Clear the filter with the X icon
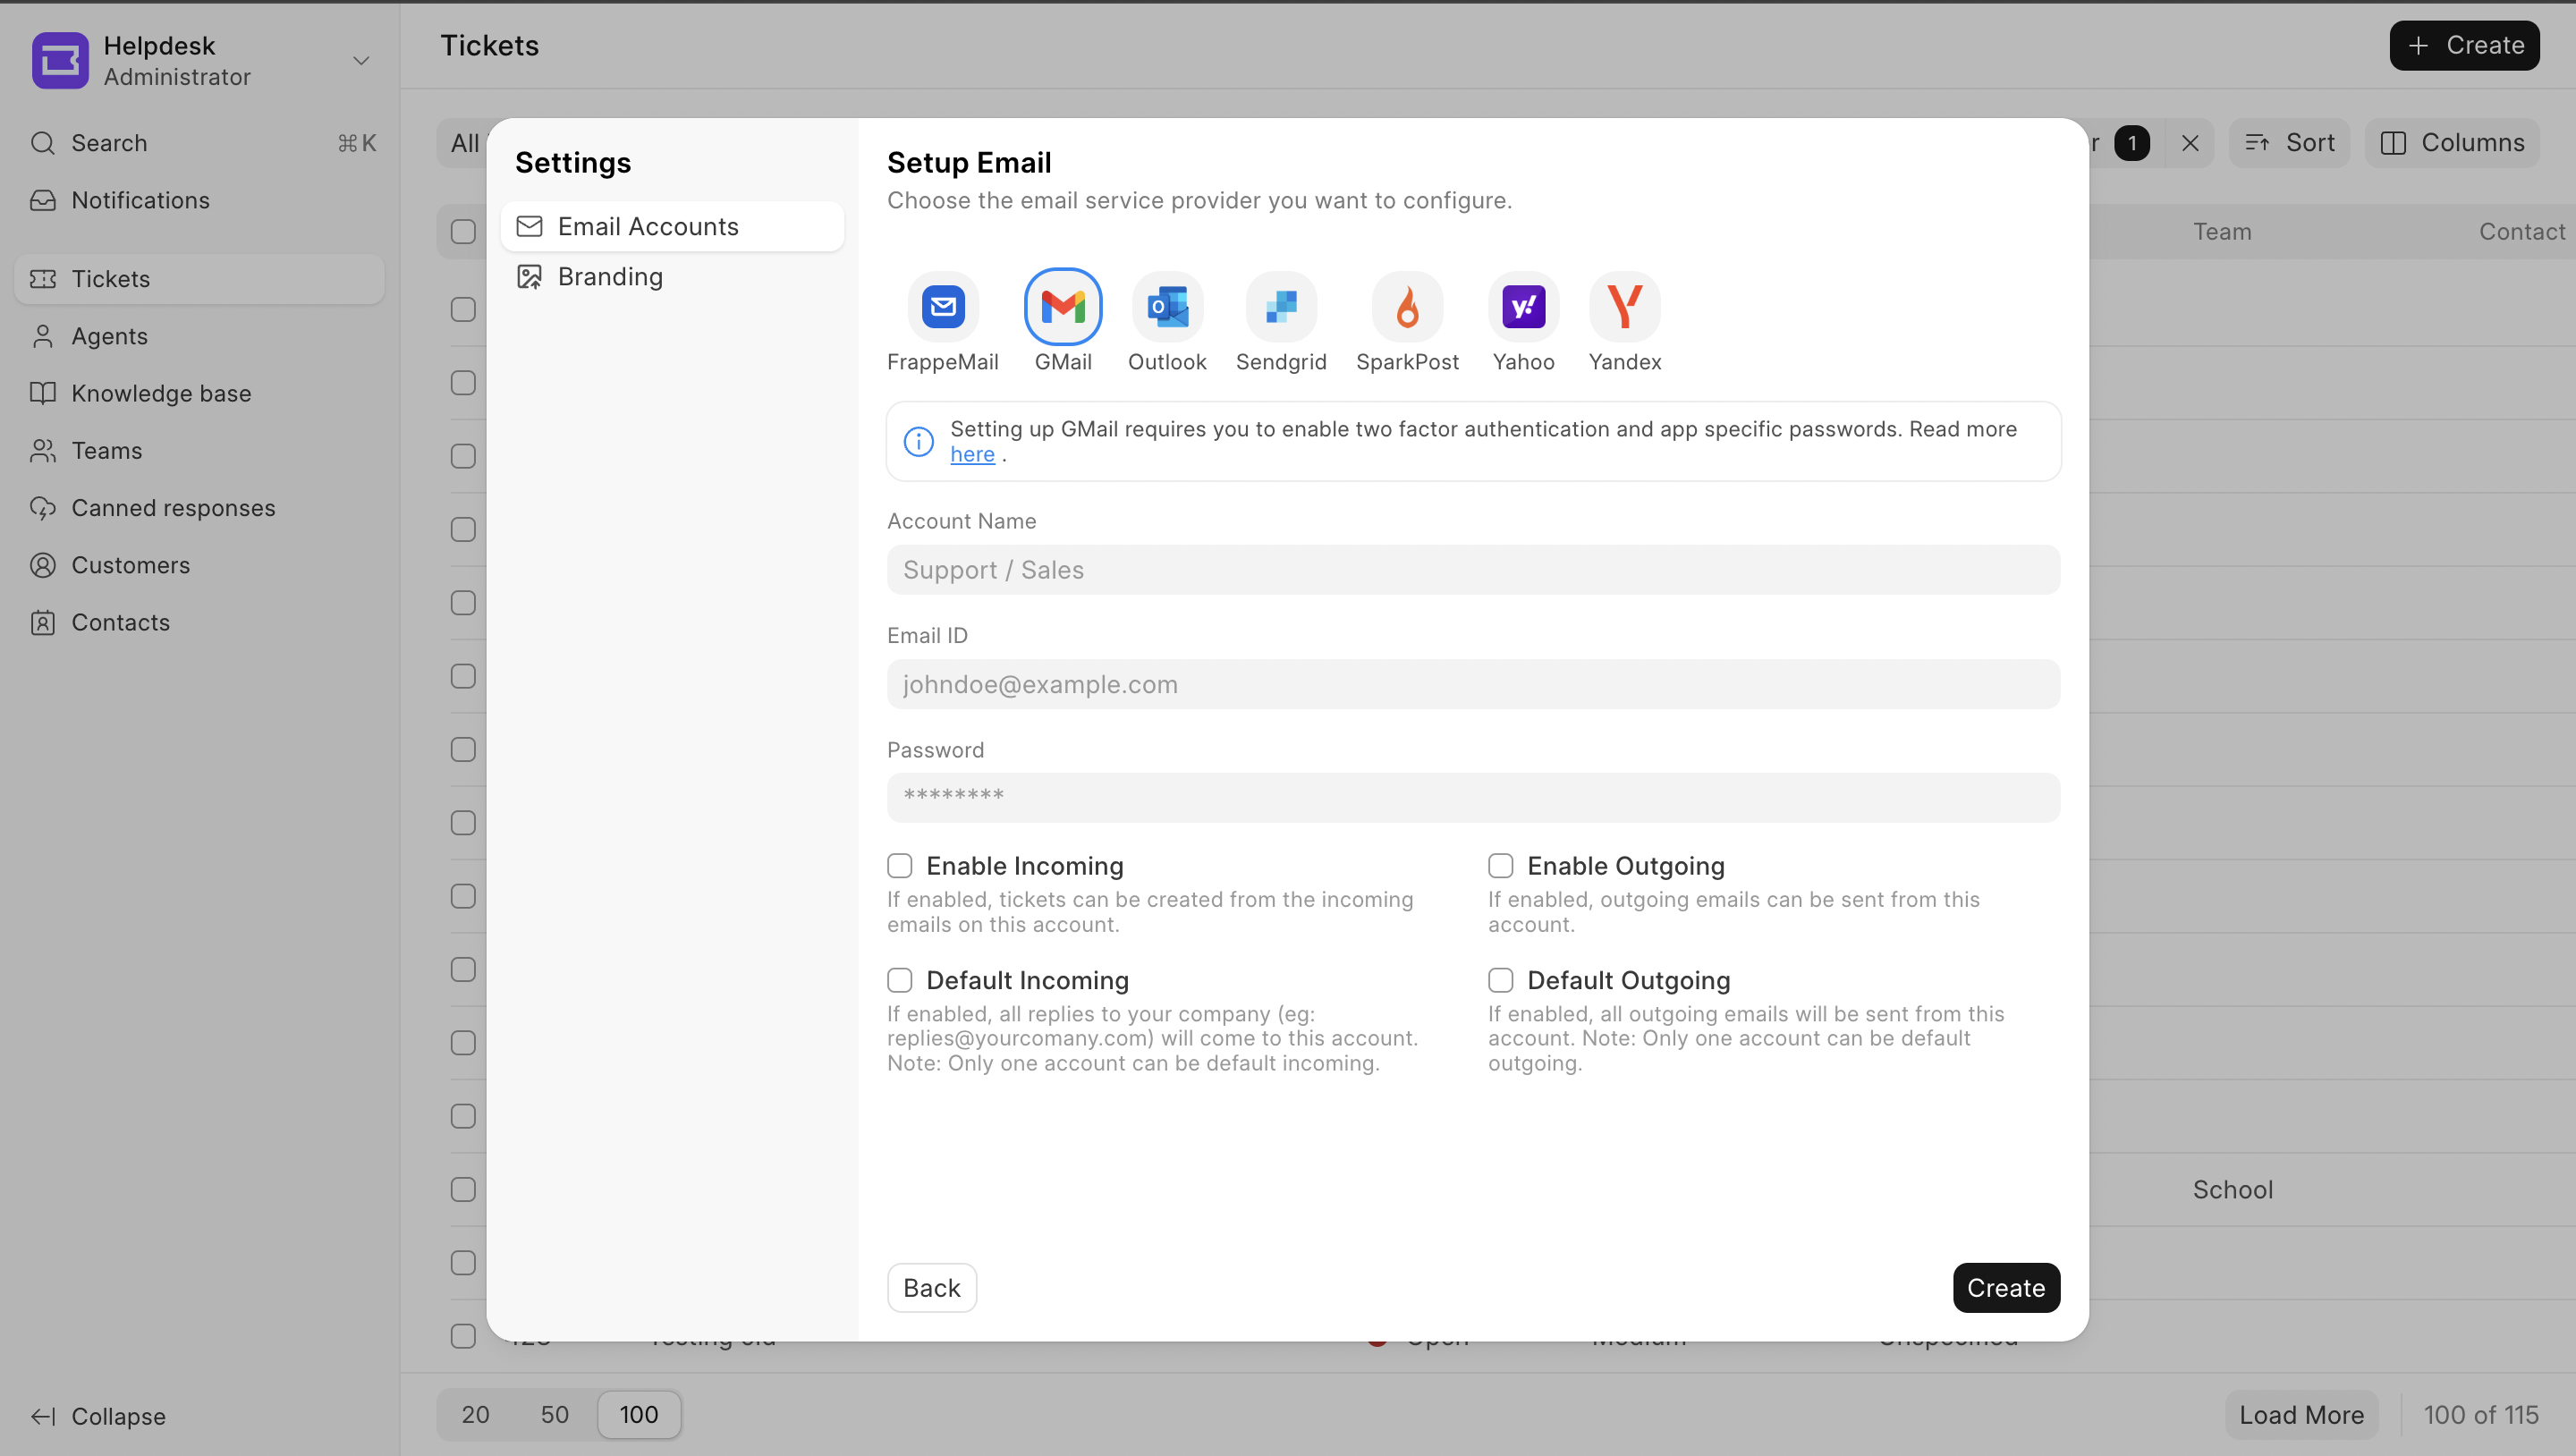This screenshot has height=1456, width=2576. click(2190, 143)
